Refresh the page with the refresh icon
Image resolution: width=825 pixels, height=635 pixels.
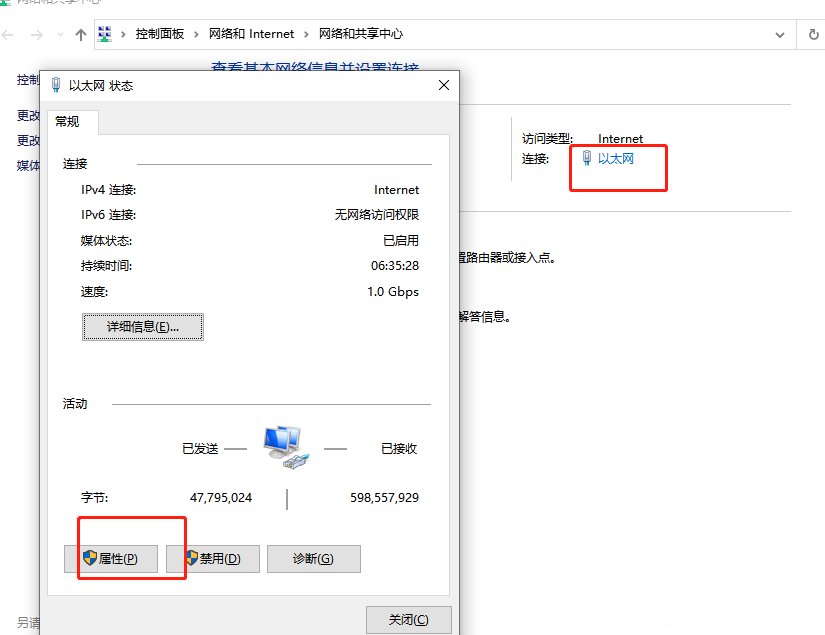[813, 34]
